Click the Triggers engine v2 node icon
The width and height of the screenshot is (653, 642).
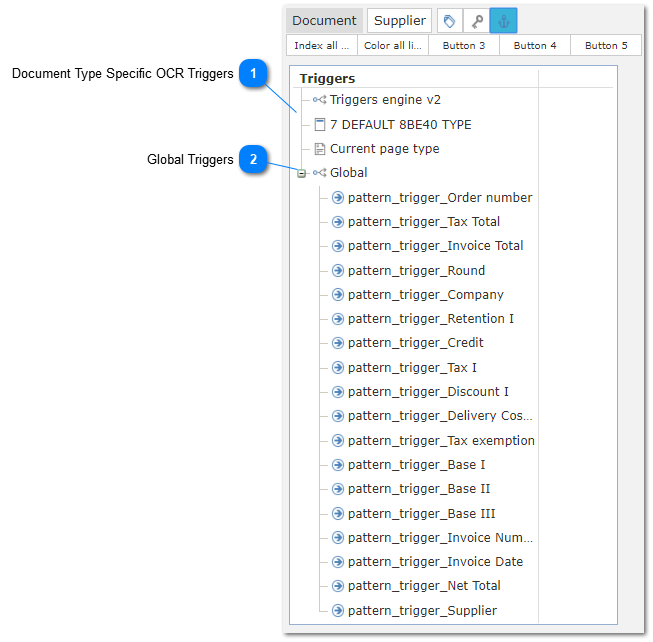click(x=319, y=100)
